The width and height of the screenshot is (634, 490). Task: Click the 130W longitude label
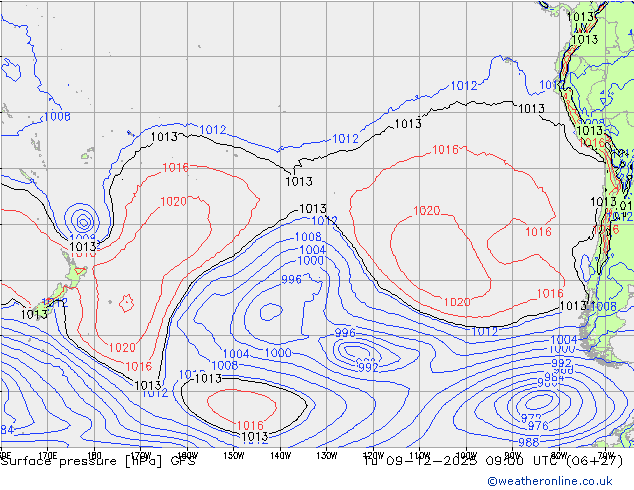pyautogui.click(x=327, y=455)
